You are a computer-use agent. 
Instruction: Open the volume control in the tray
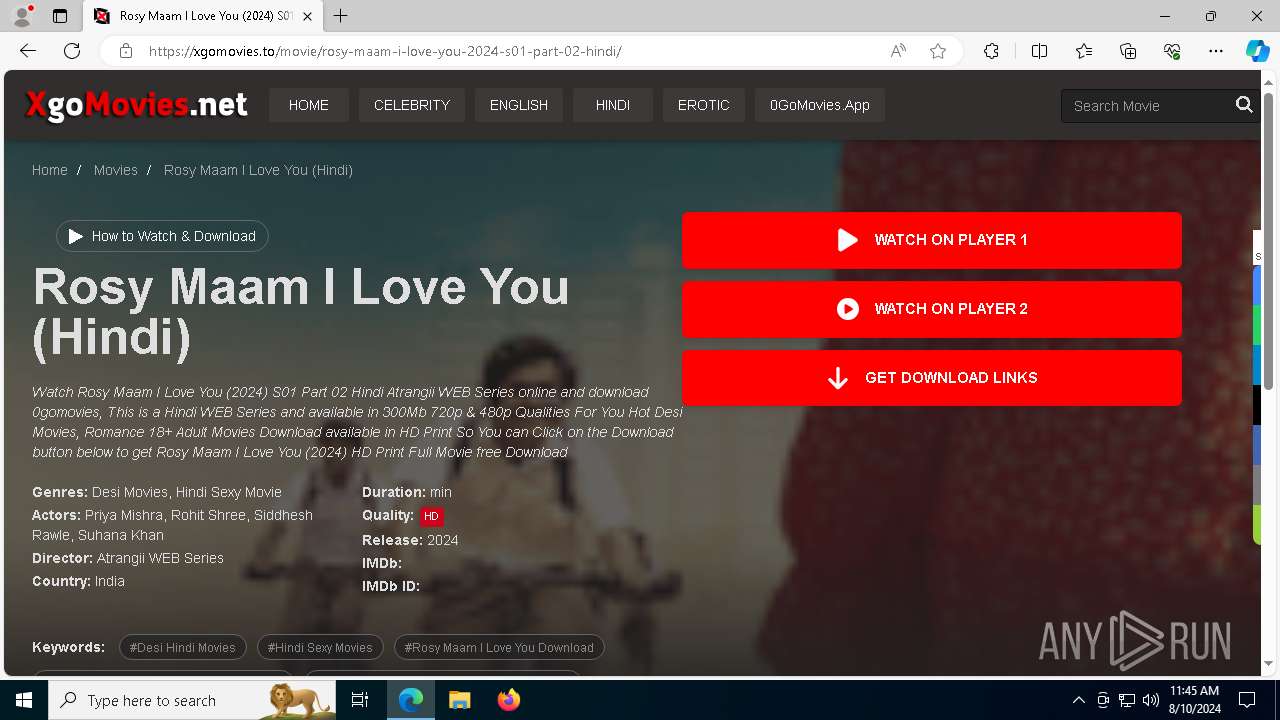[1150, 700]
